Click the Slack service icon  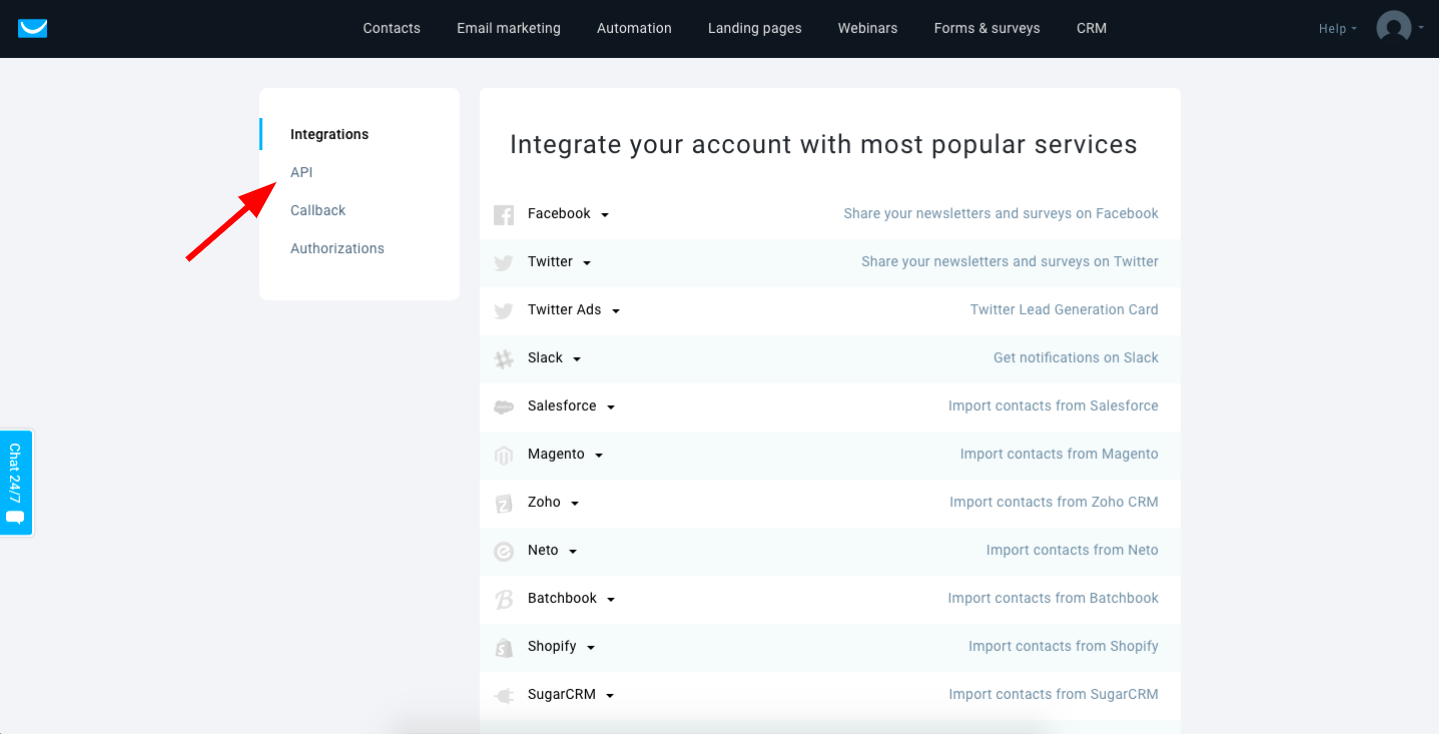pyautogui.click(x=504, y=358)
